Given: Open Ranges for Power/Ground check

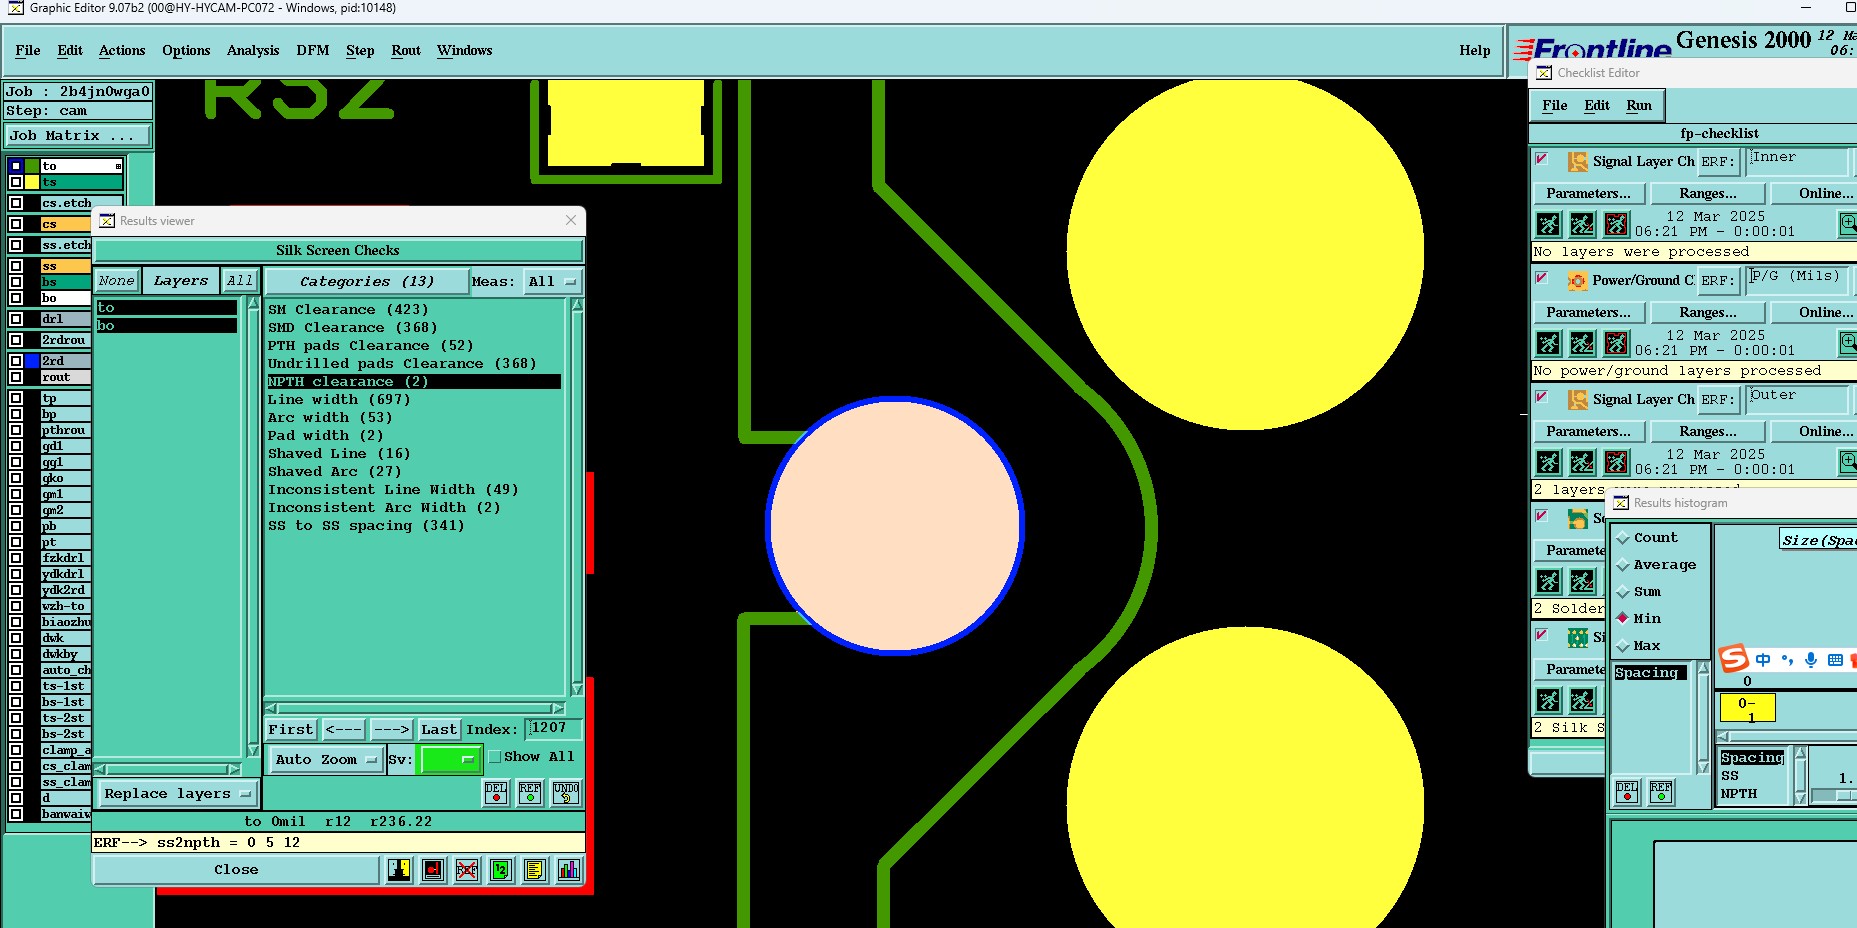Looking at the screenshot, I should click(1708, 313).
